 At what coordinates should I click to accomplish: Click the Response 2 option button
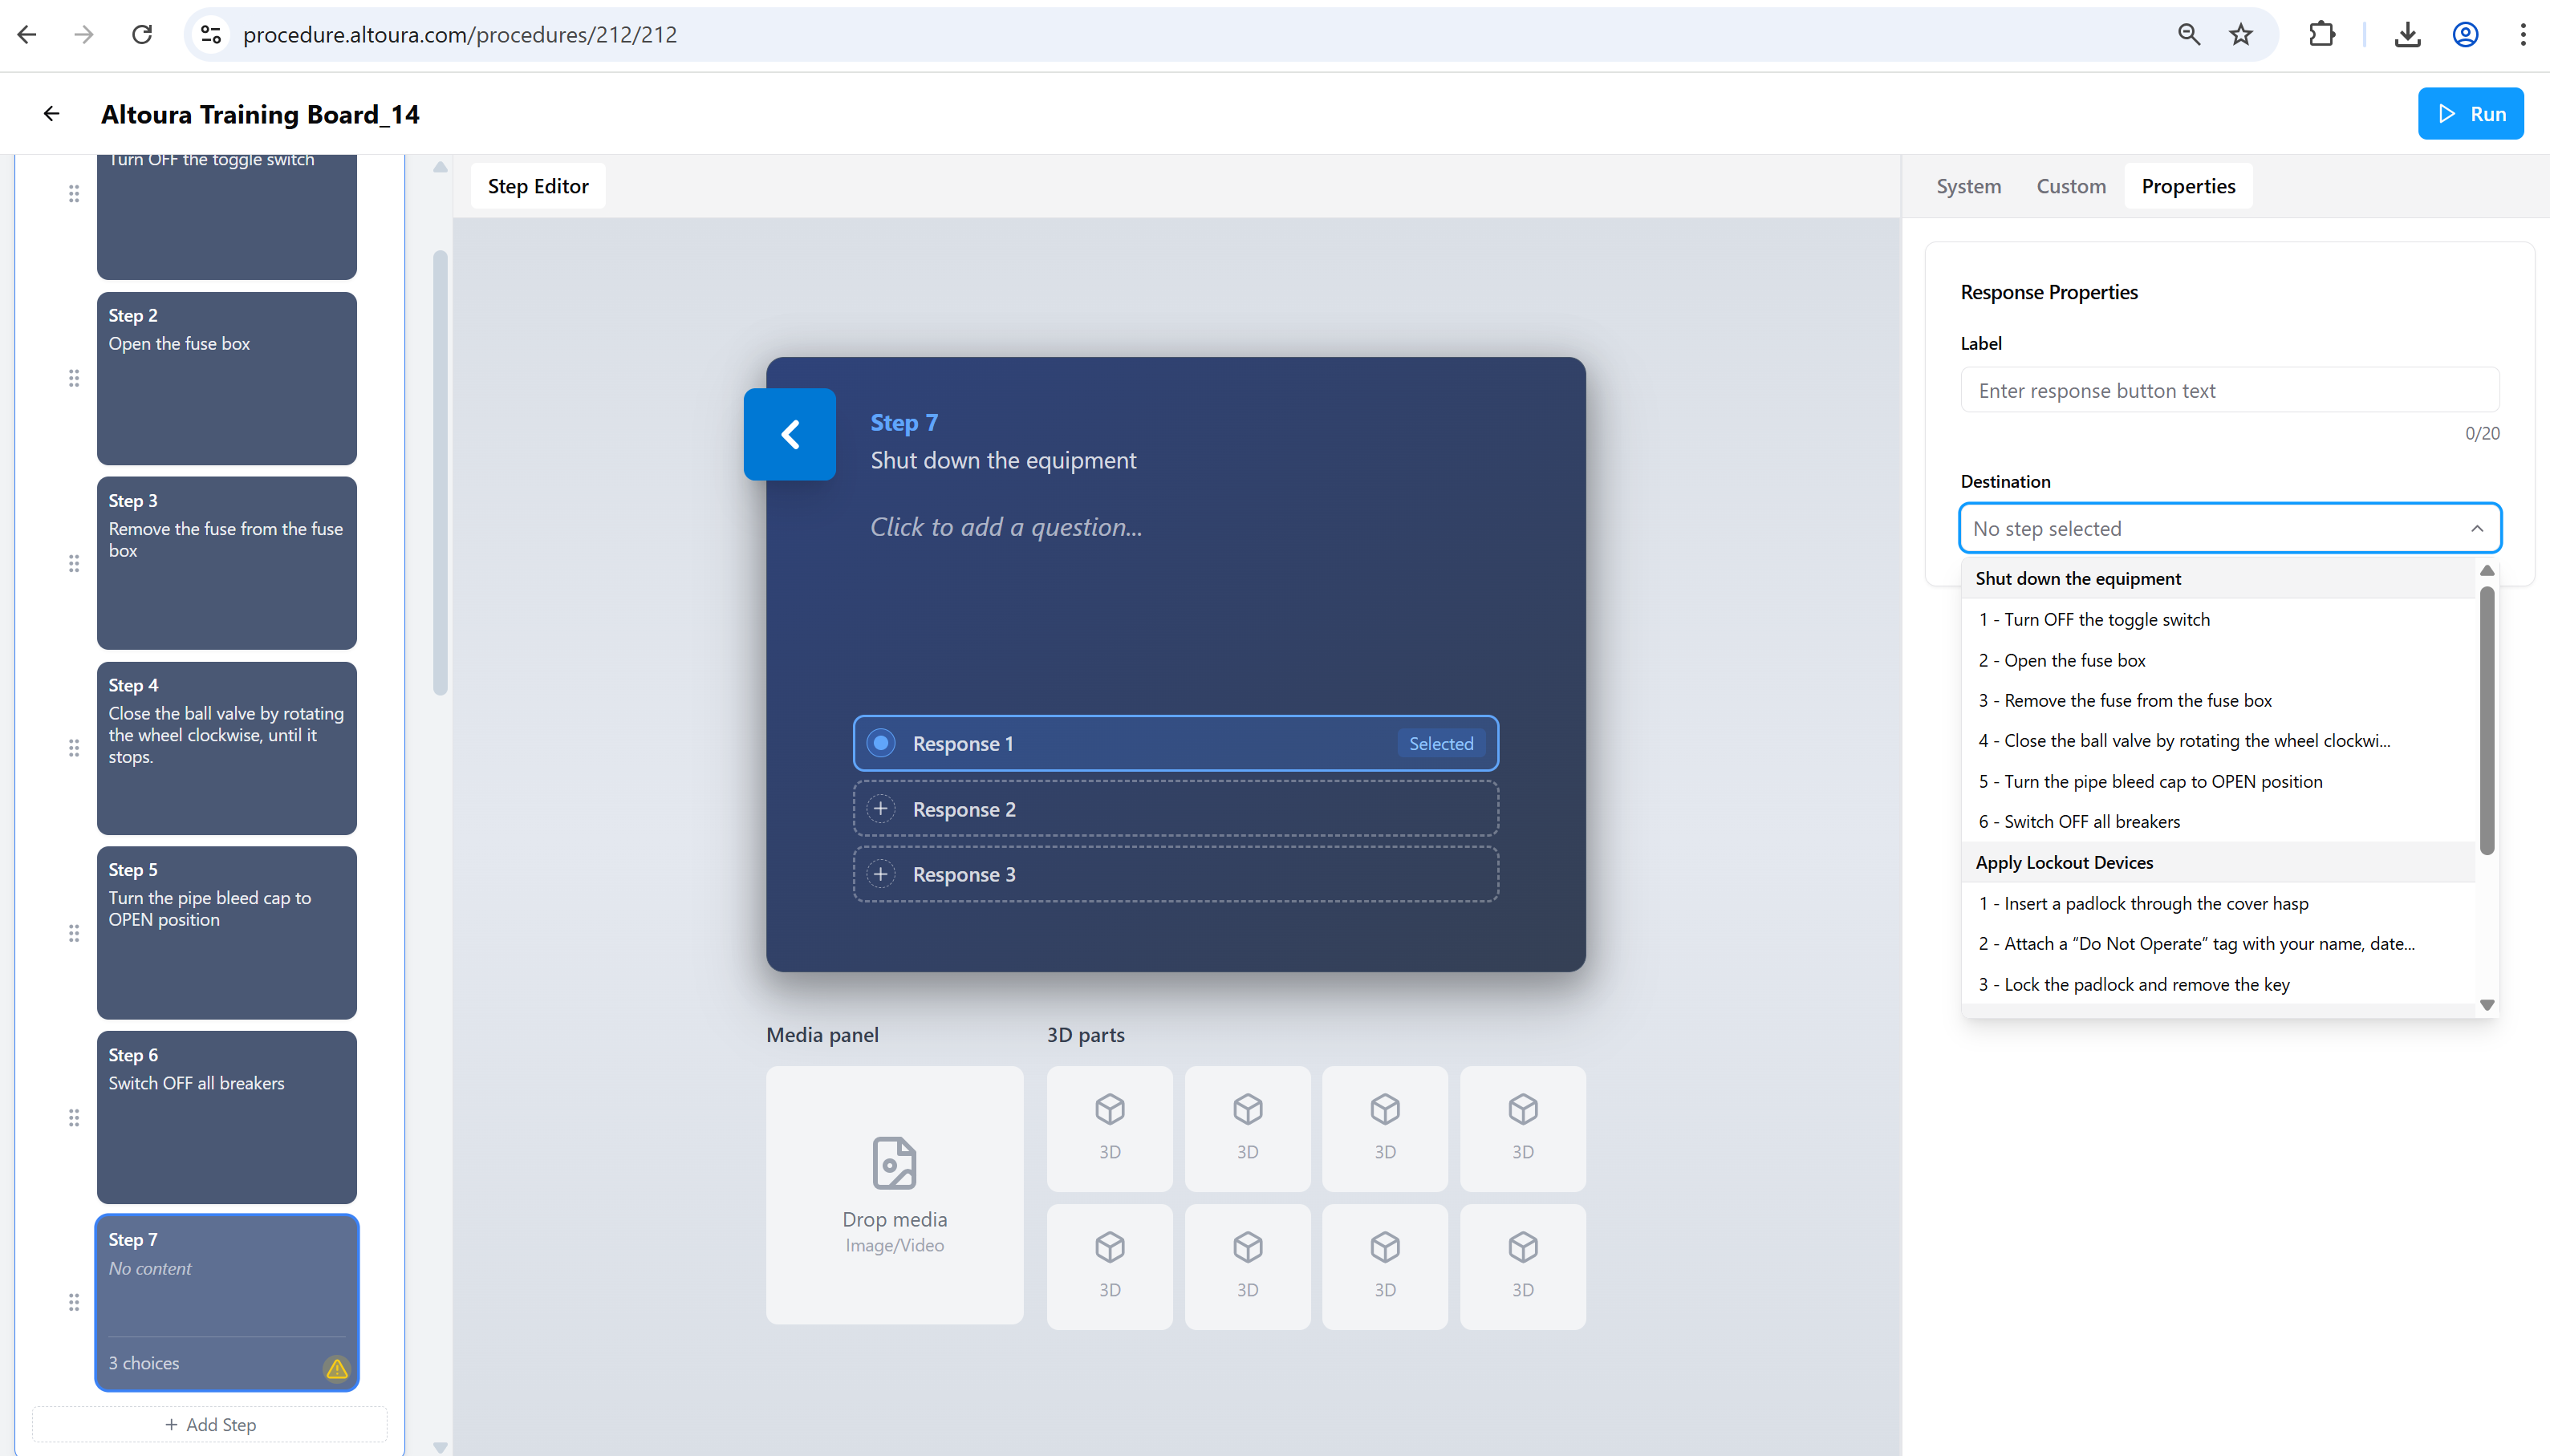click(1175, 808)
